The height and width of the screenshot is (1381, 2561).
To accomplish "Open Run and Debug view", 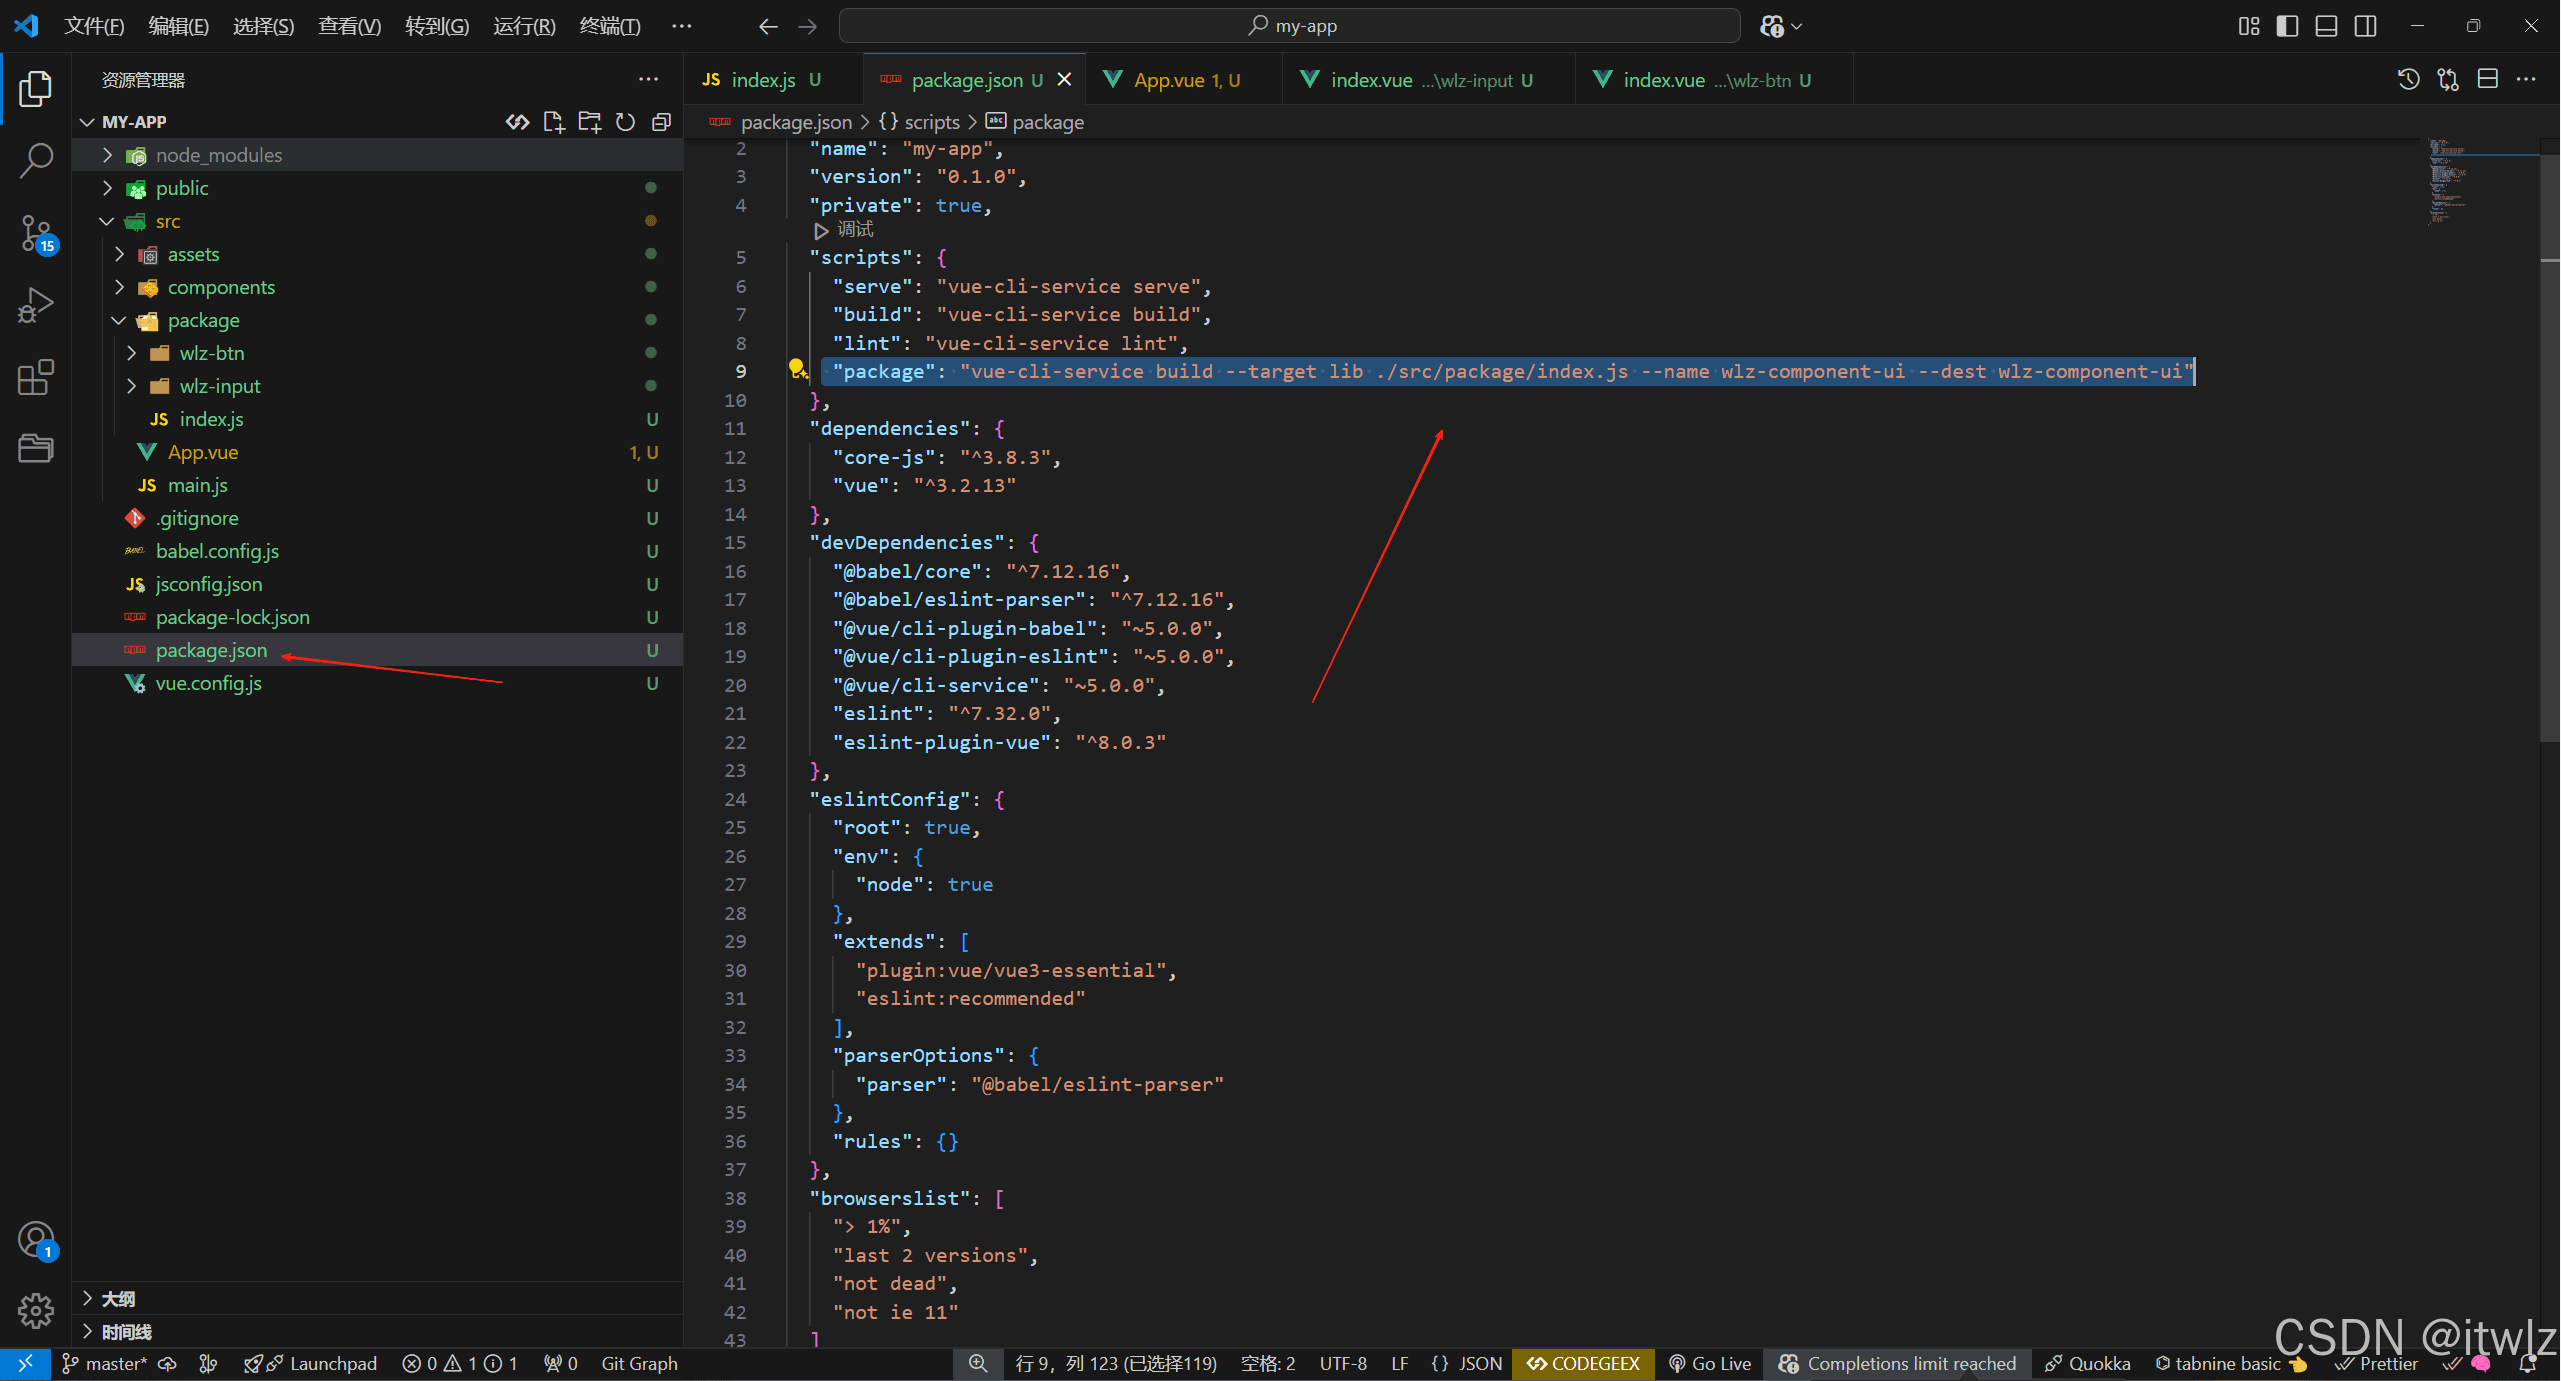I will [x=36, y=305].
